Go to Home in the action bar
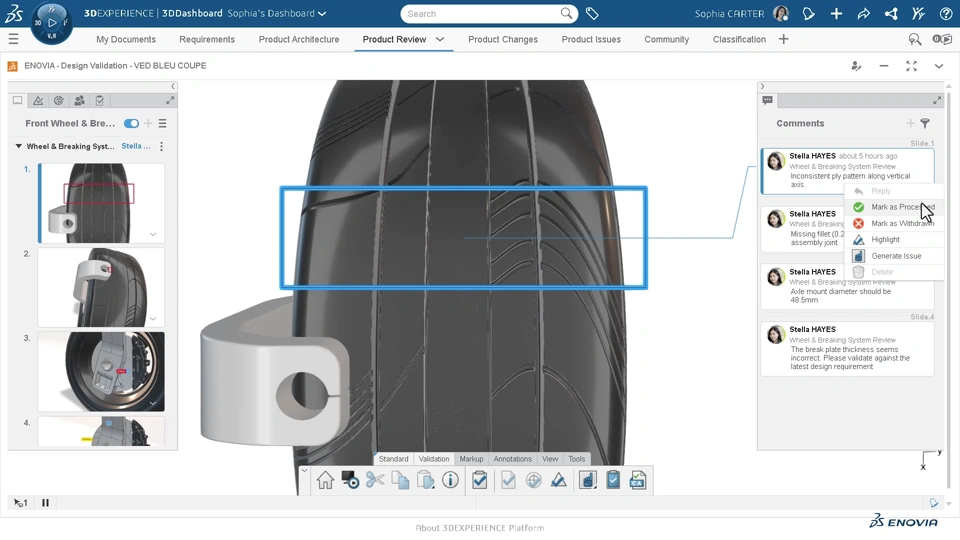 click(325, 481)
